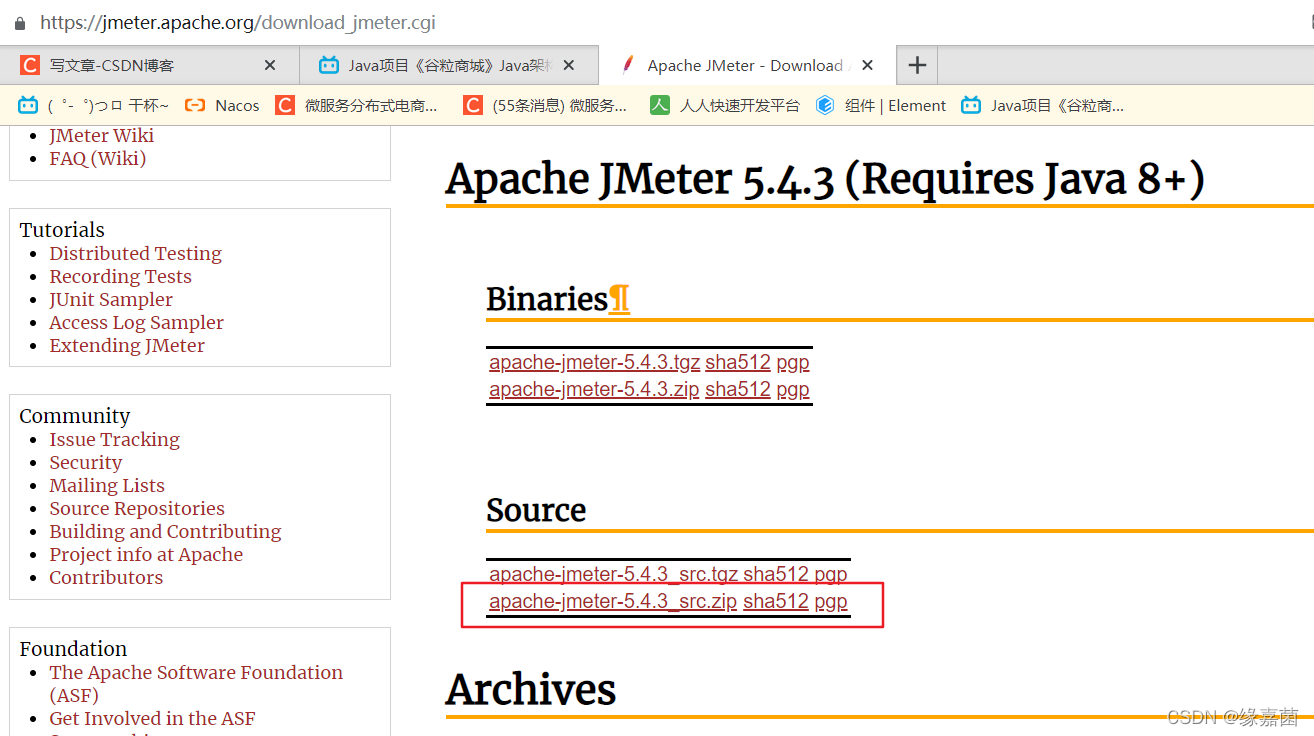
Task: Open The Apache Software Foundation (ASF) link
Action: click(x=196, y=684)
